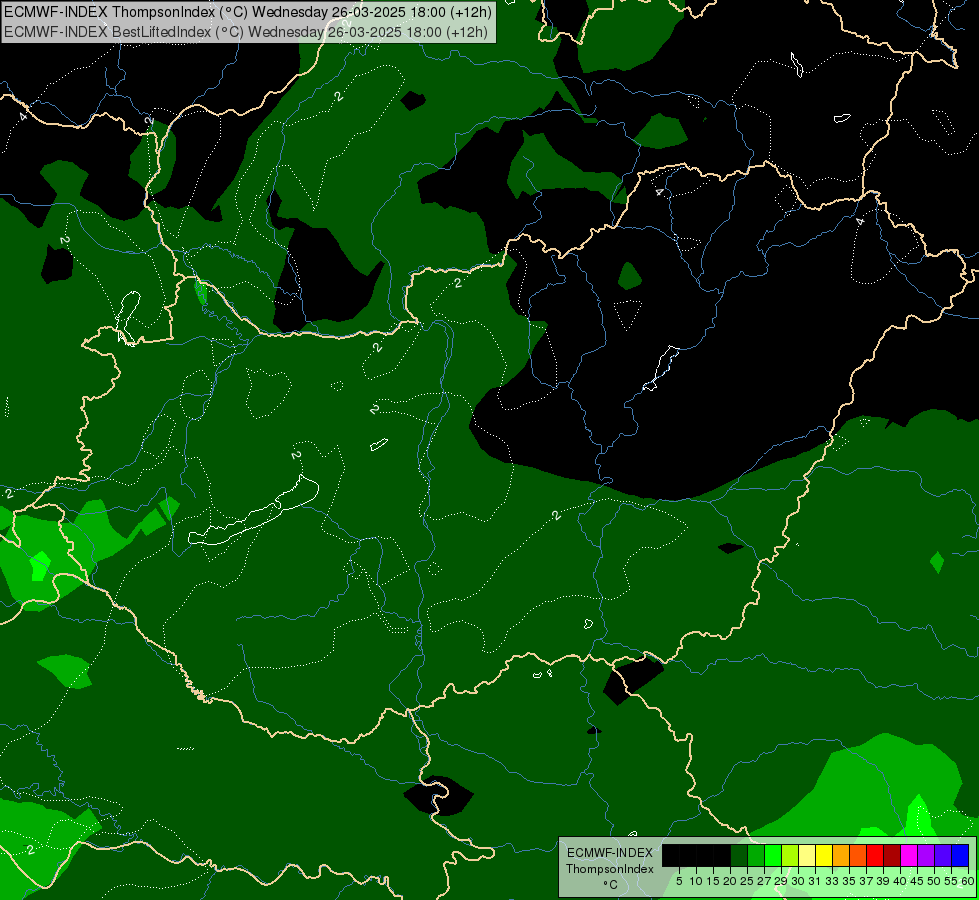Select the medium green 25-27 legend swatch

coord(756,855)
